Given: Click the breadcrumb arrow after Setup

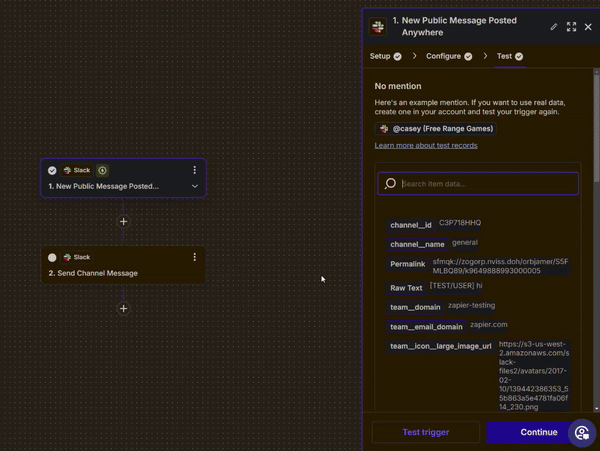Looking at the screenshot, I should (x=414, y=56).
